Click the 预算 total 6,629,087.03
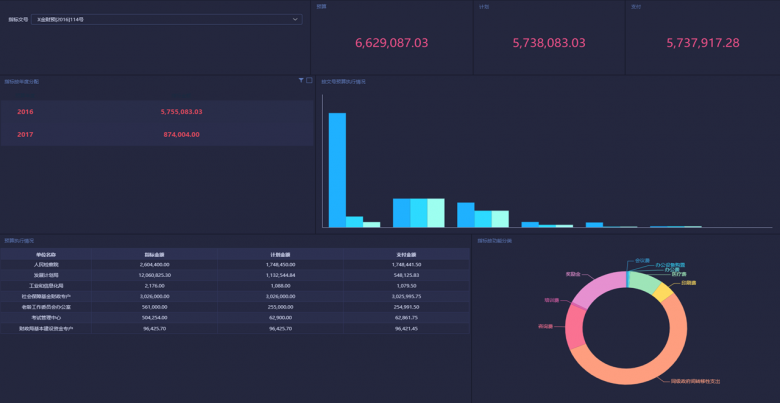Screen dimensions: 780x403 391,43
